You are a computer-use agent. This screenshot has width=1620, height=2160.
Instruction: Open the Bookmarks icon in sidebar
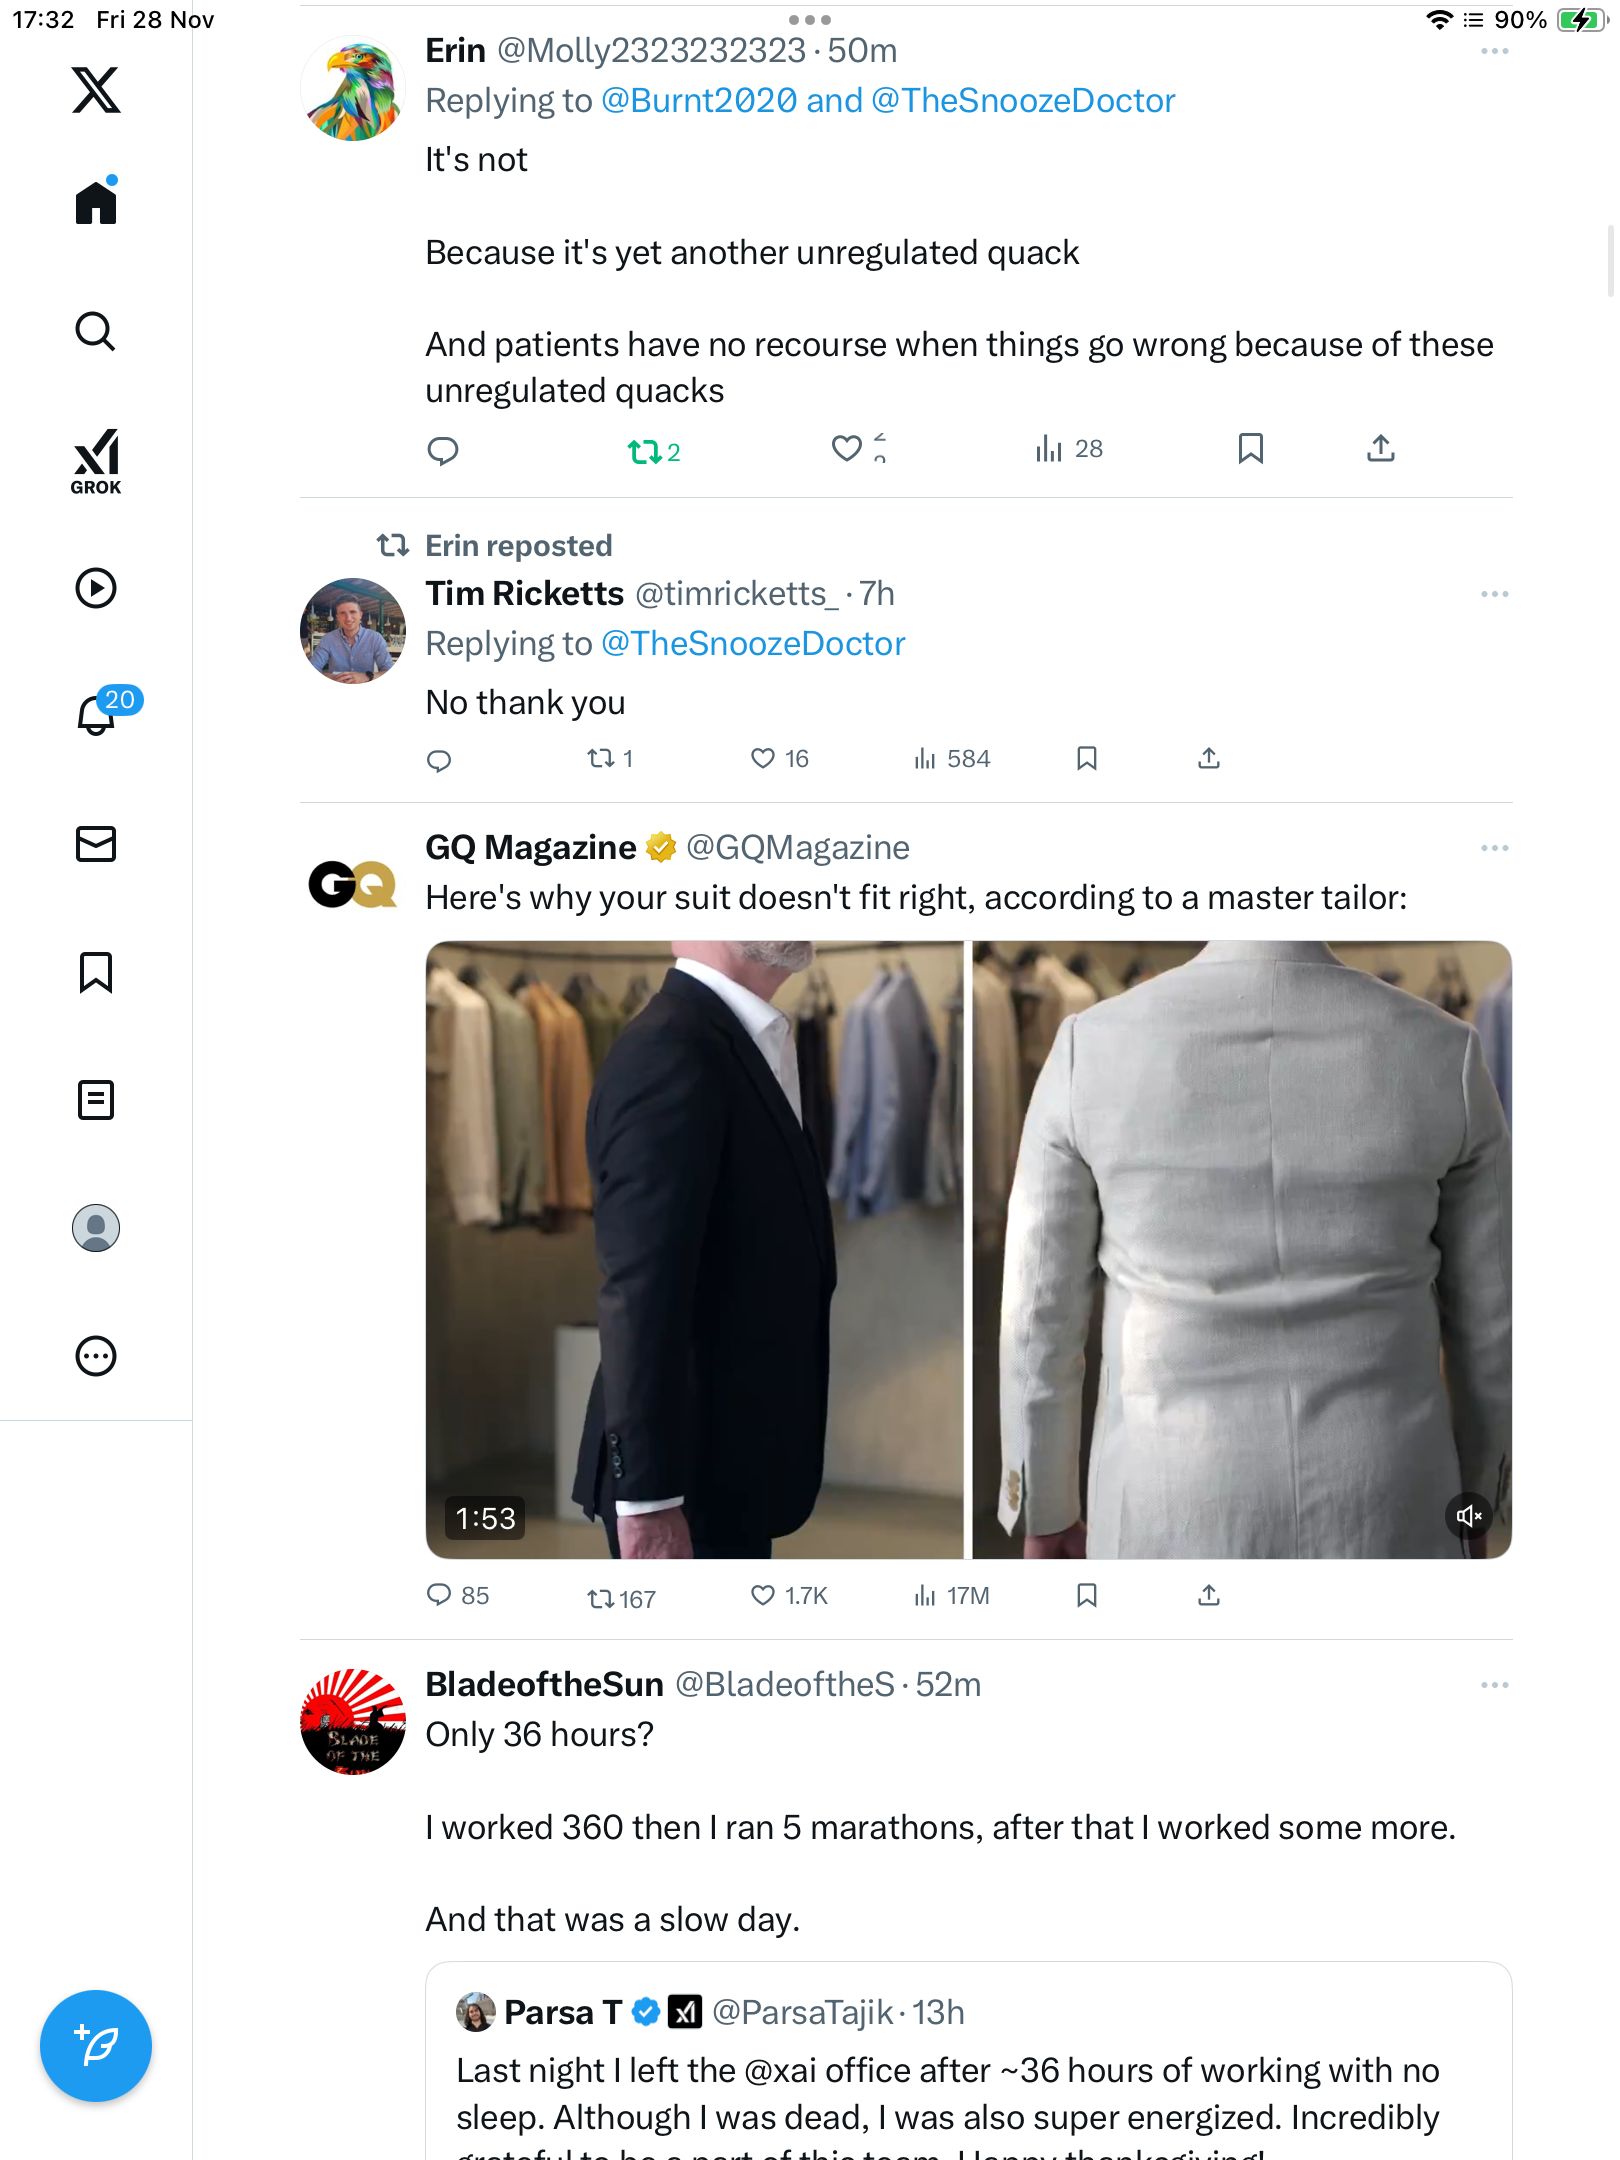pos(96,972)
